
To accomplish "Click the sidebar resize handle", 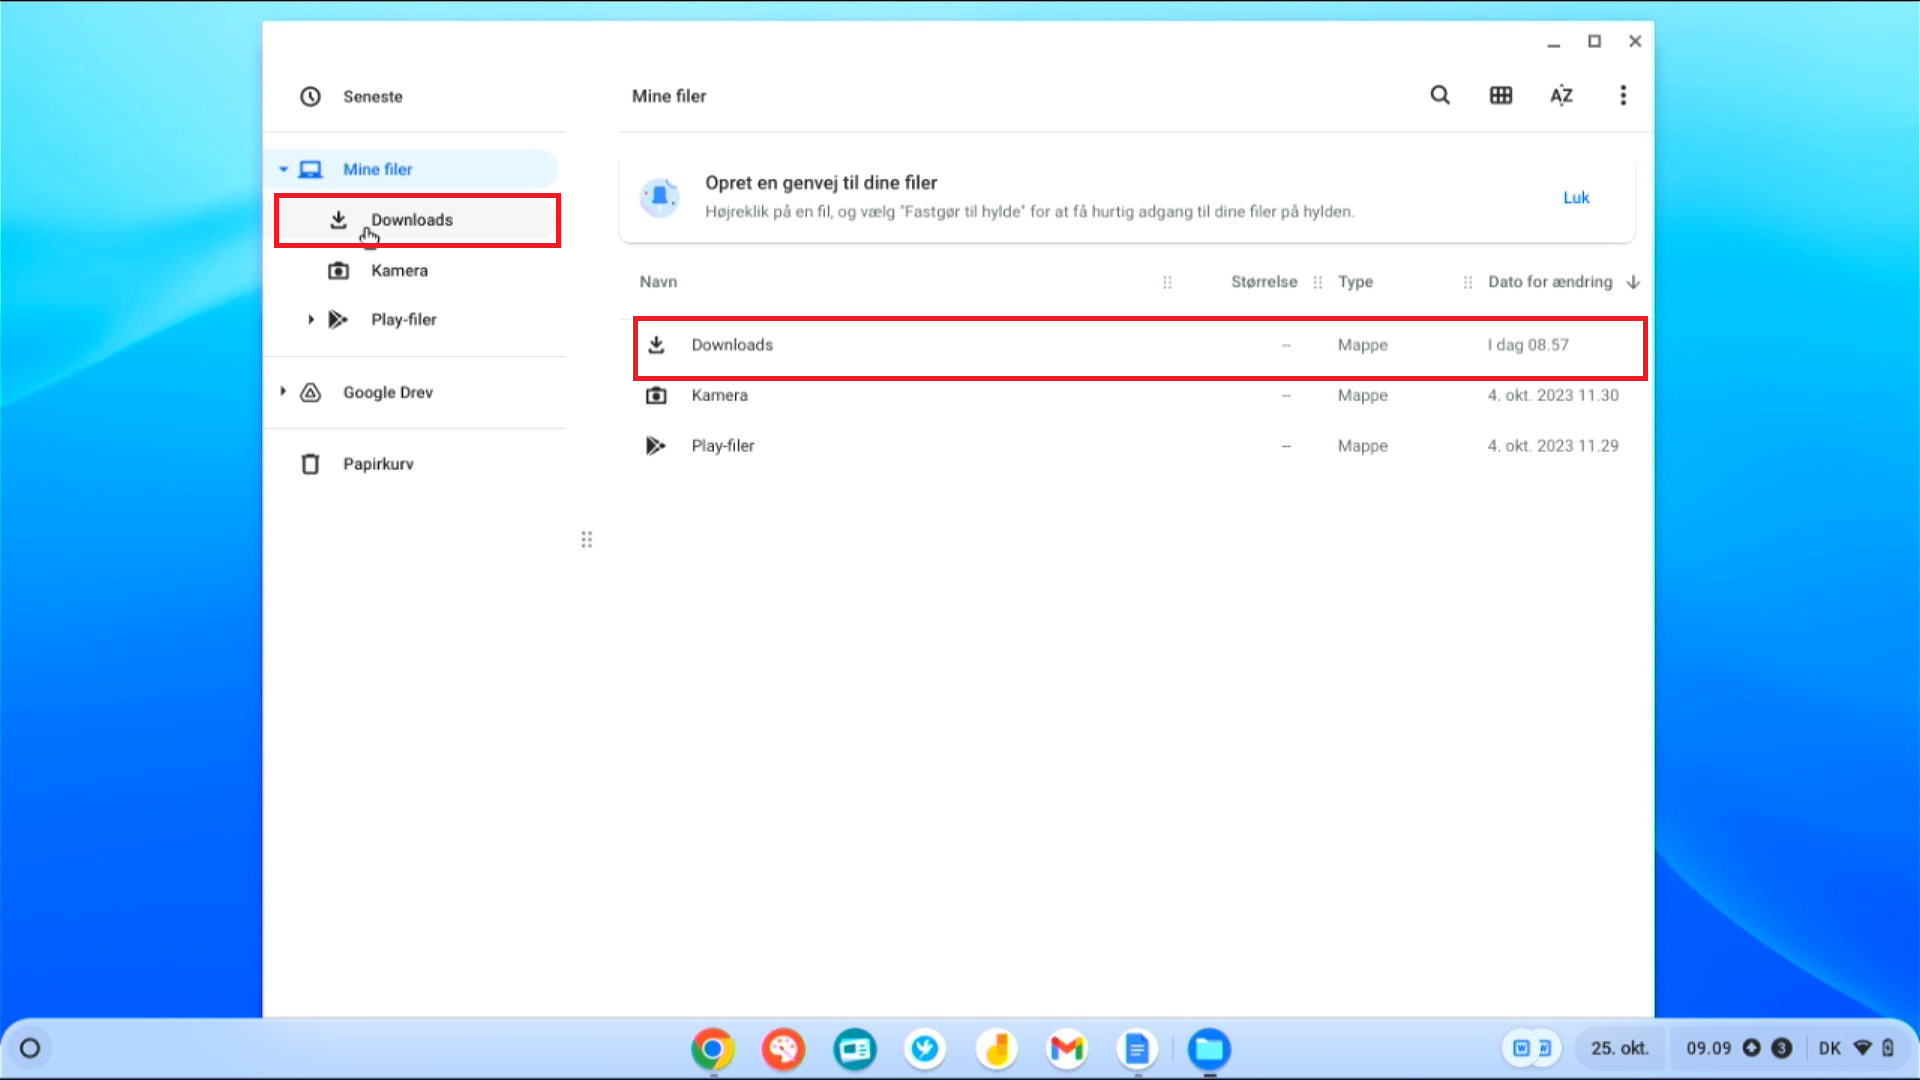I will click(x=587, y=540).
